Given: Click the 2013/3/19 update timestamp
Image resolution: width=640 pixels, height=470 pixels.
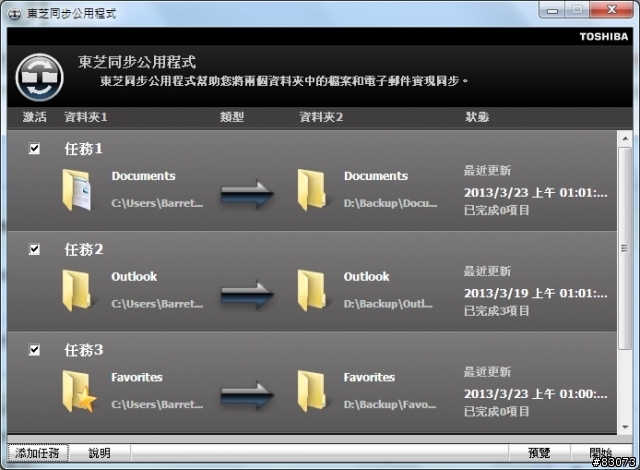Looking at the screenshot, I should coord(536,293).
